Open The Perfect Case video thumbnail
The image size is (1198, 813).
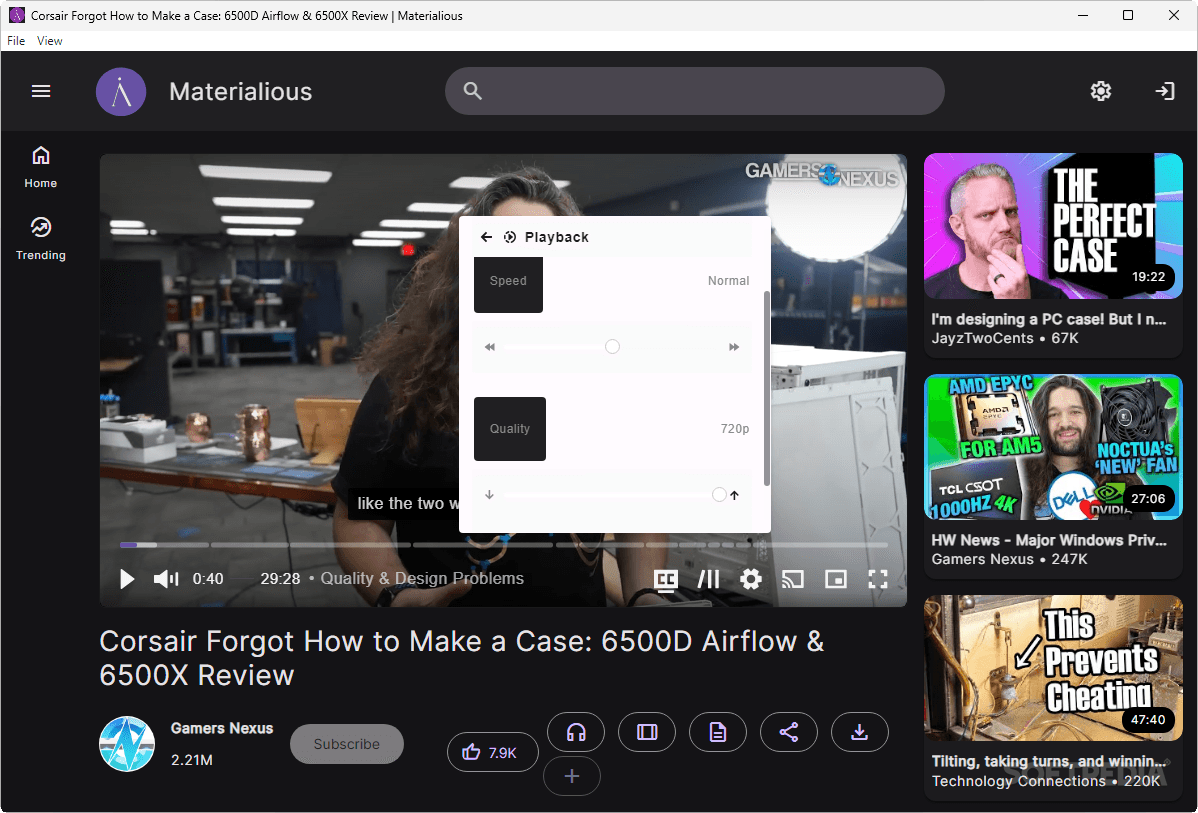point(1053,226)
